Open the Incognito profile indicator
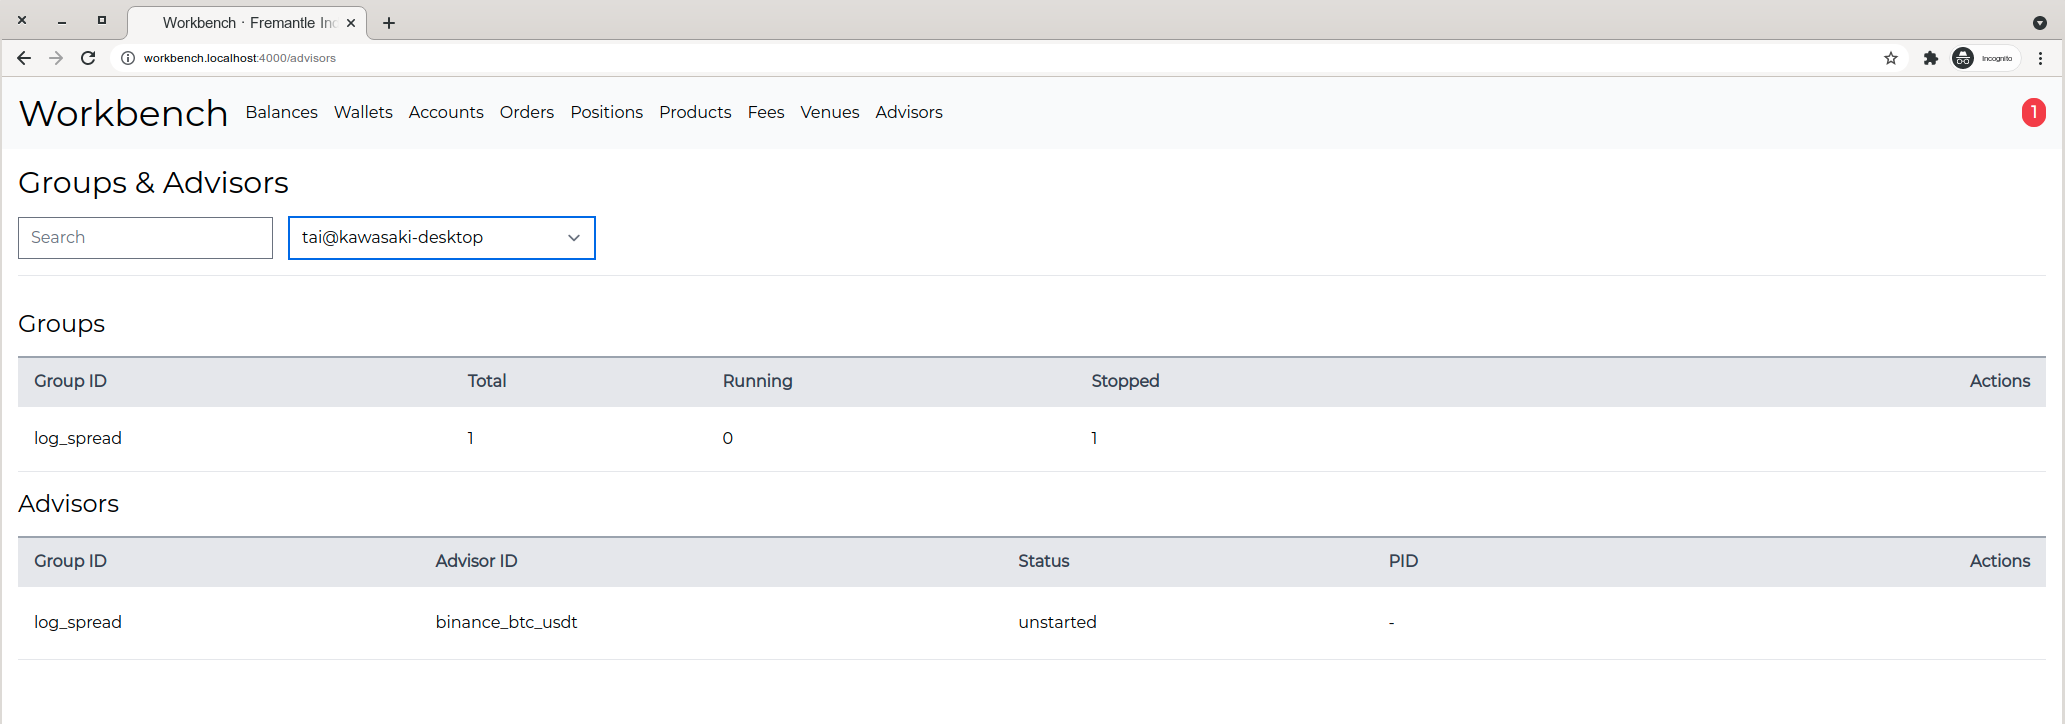 pos(1985,58)
